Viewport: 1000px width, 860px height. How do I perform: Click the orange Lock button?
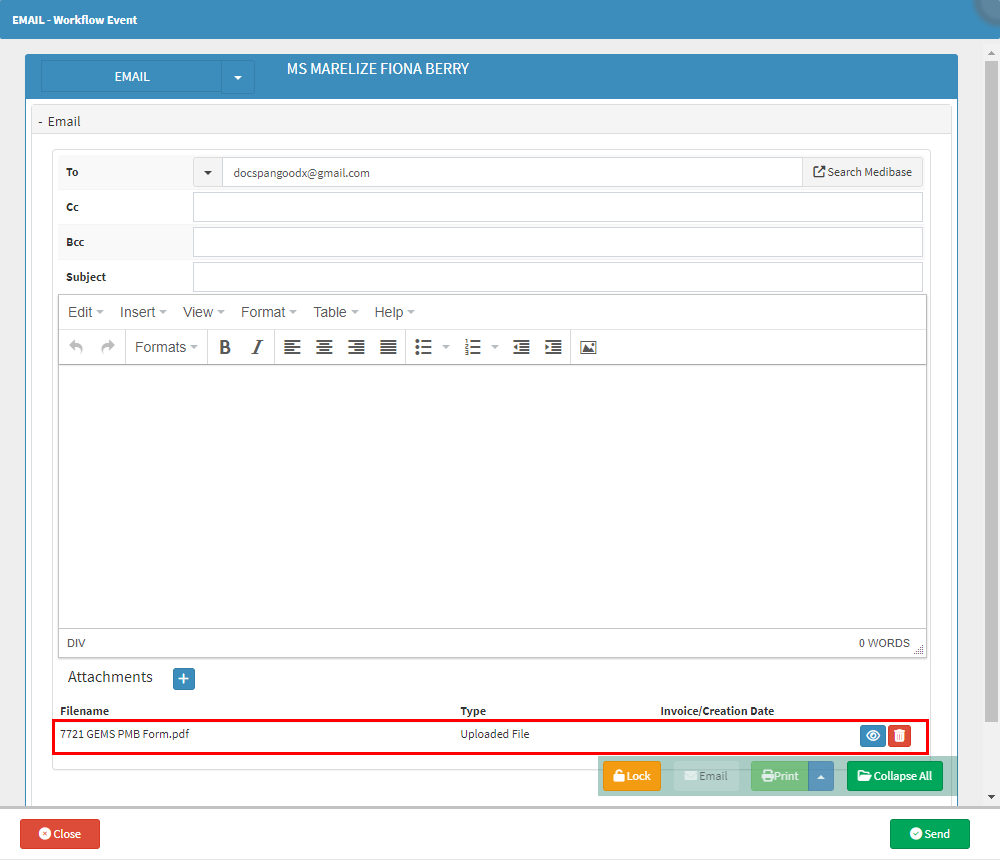click(631, 776)
